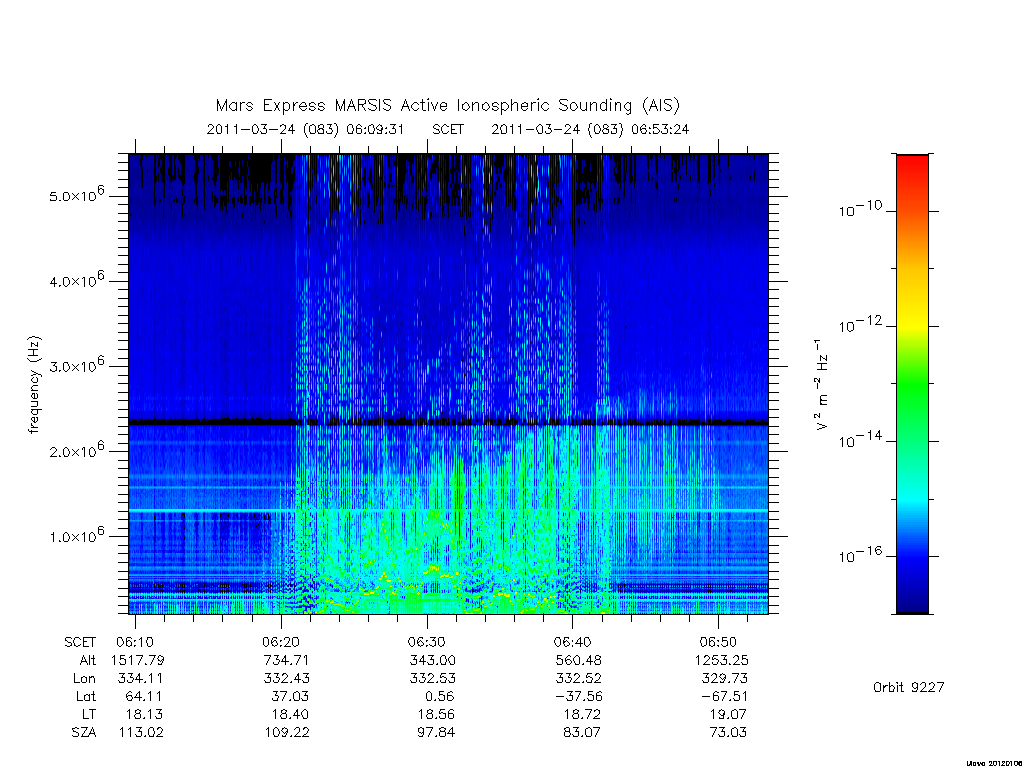Click the bright cyan horizontal line near 1.3 MHz
The image size is (1024, 768).
pyautogui.click(x=449, y=510)
